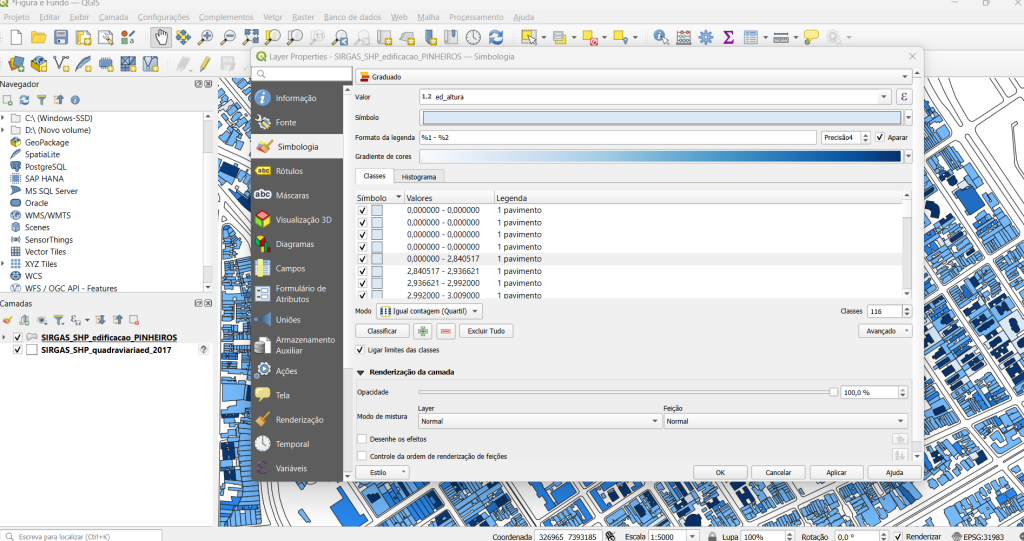
Task: Click the Gradiente de cores blue ramp
Action: pyautogui.click(x=660, y=156)
